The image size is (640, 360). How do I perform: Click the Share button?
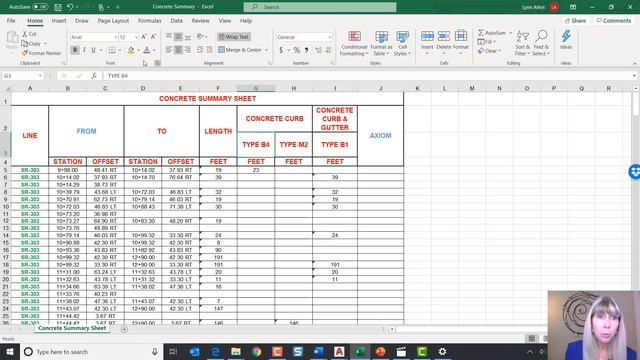pyautogui.click(x=576, y=21)
